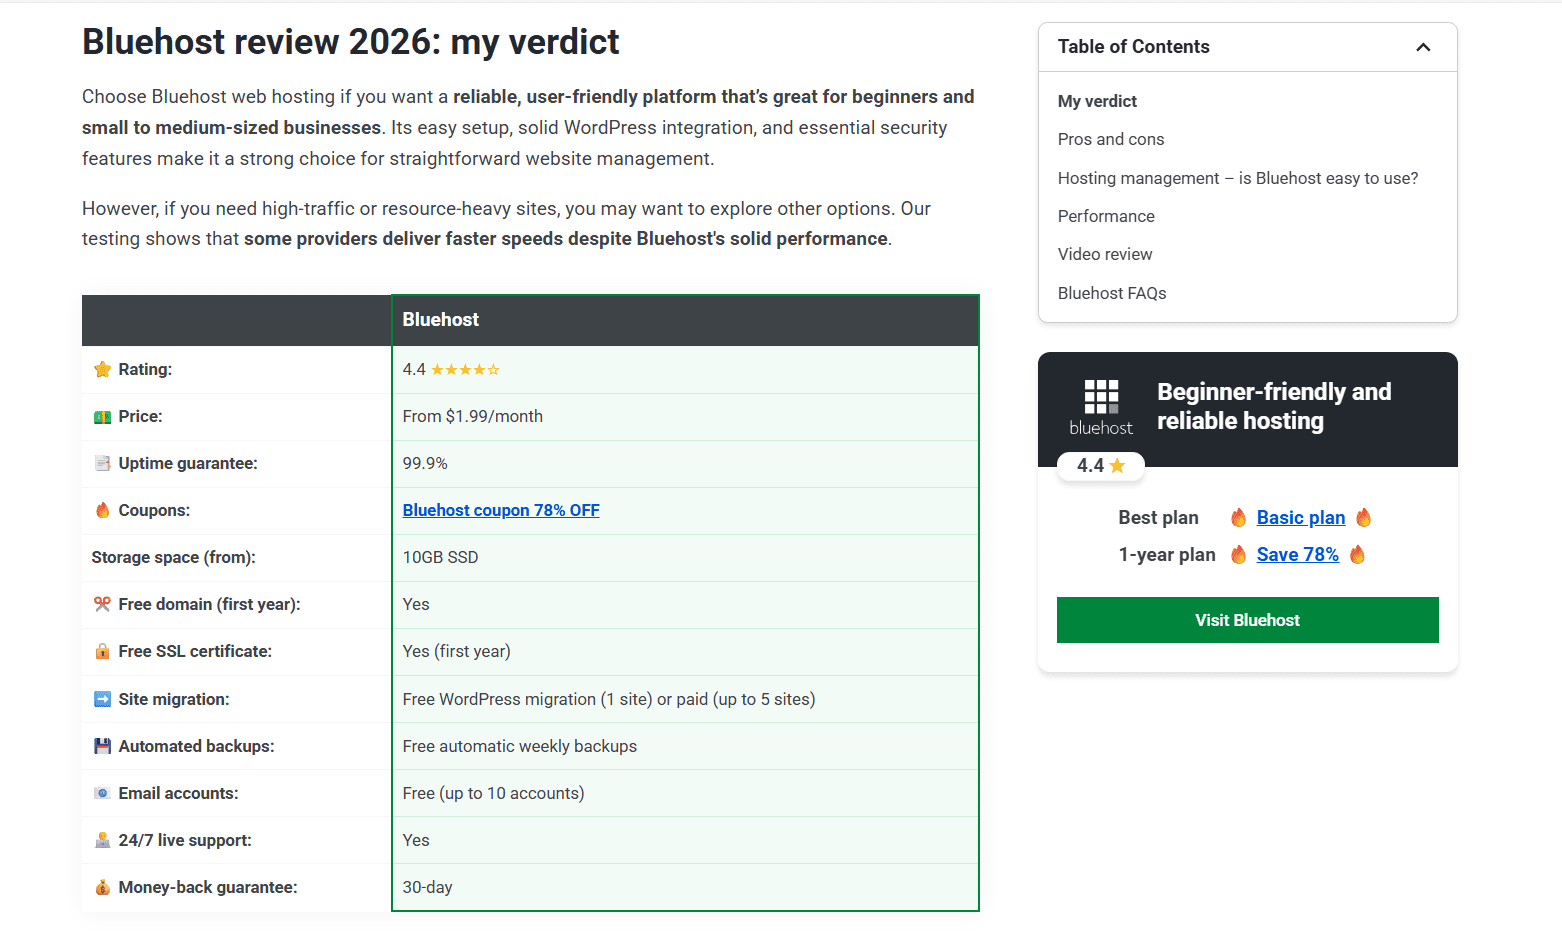This screenshot has height=939, width=1562.
Task: Click the floppy disk icon beside Automated backups
Action: (102, 746)
